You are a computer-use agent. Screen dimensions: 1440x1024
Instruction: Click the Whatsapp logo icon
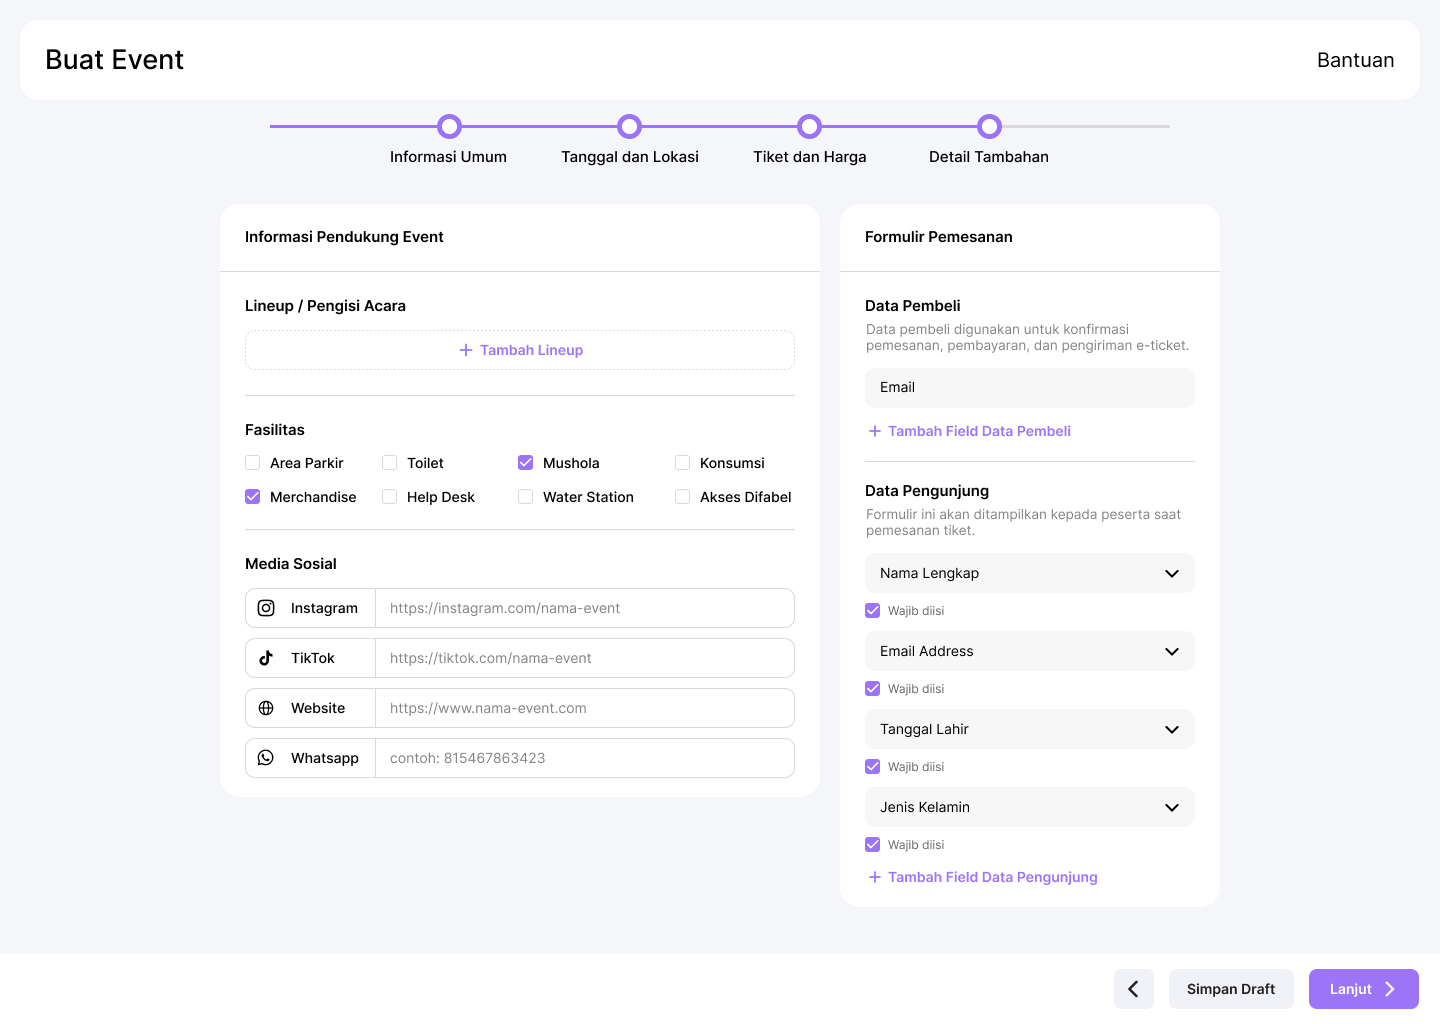coord(266,758)
